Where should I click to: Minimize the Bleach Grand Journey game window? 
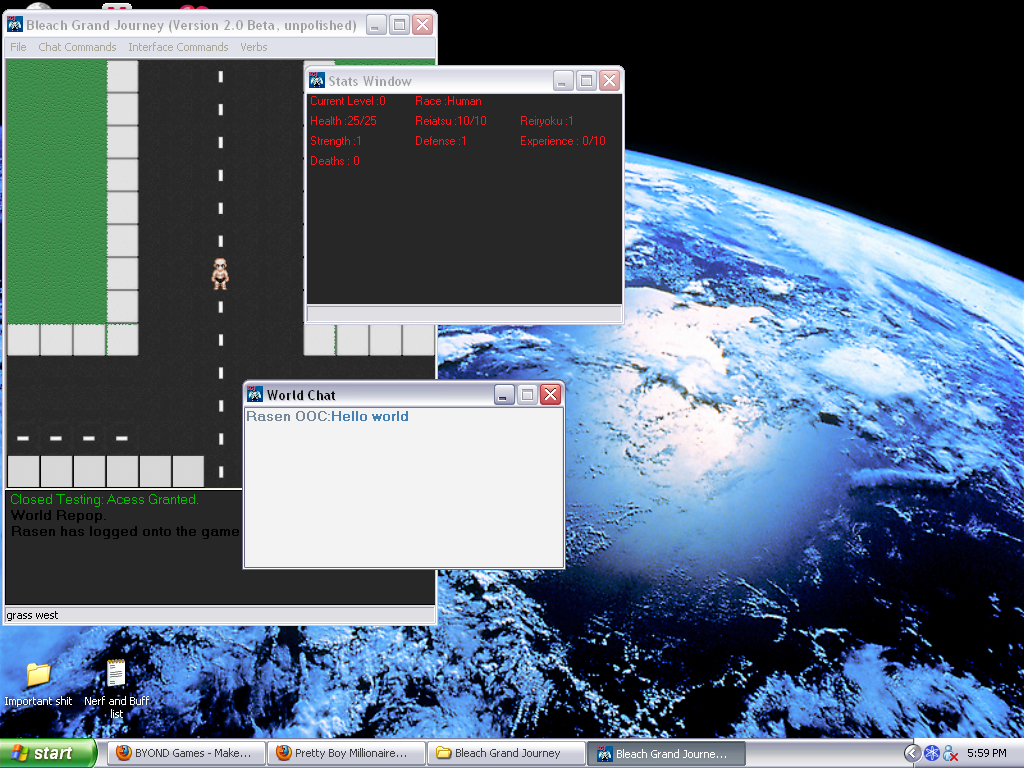(x=376, y=25)
